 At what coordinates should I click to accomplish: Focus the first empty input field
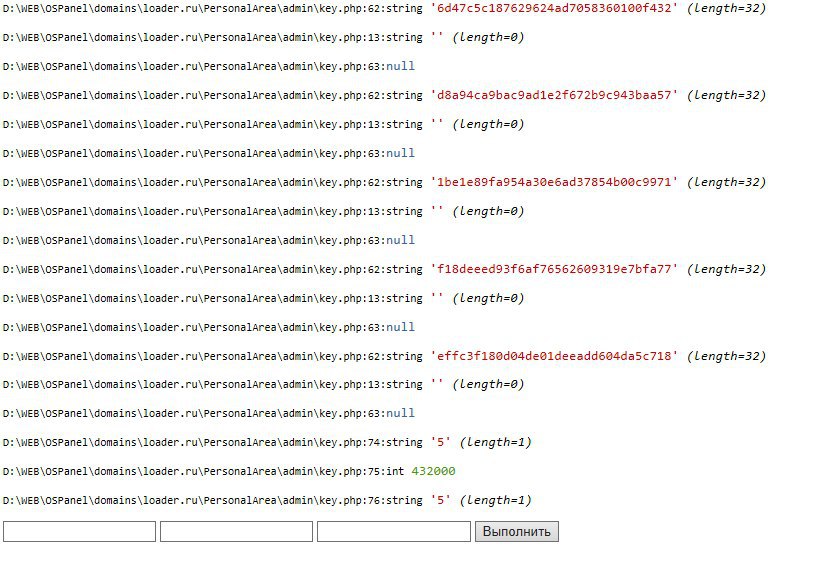pos(79,531)
